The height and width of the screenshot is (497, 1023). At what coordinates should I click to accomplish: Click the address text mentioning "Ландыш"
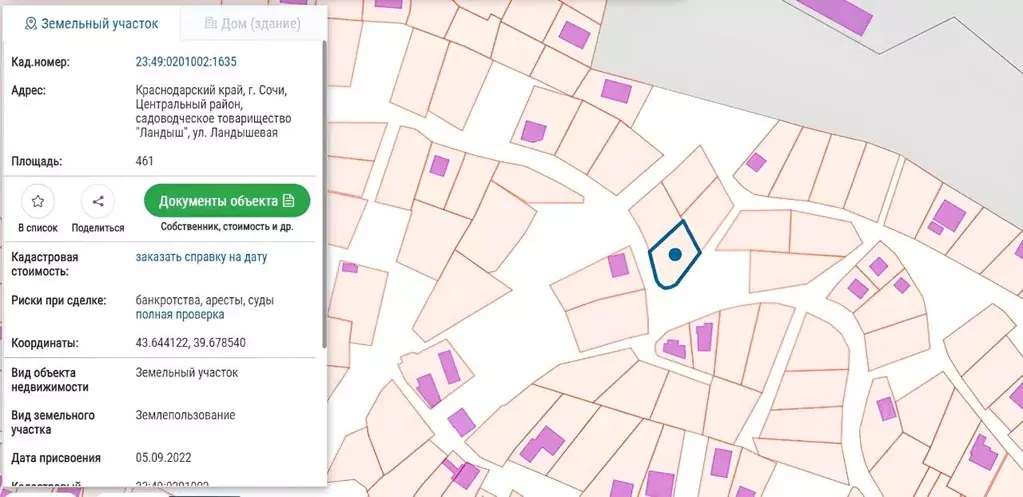(x=213, y=111)
